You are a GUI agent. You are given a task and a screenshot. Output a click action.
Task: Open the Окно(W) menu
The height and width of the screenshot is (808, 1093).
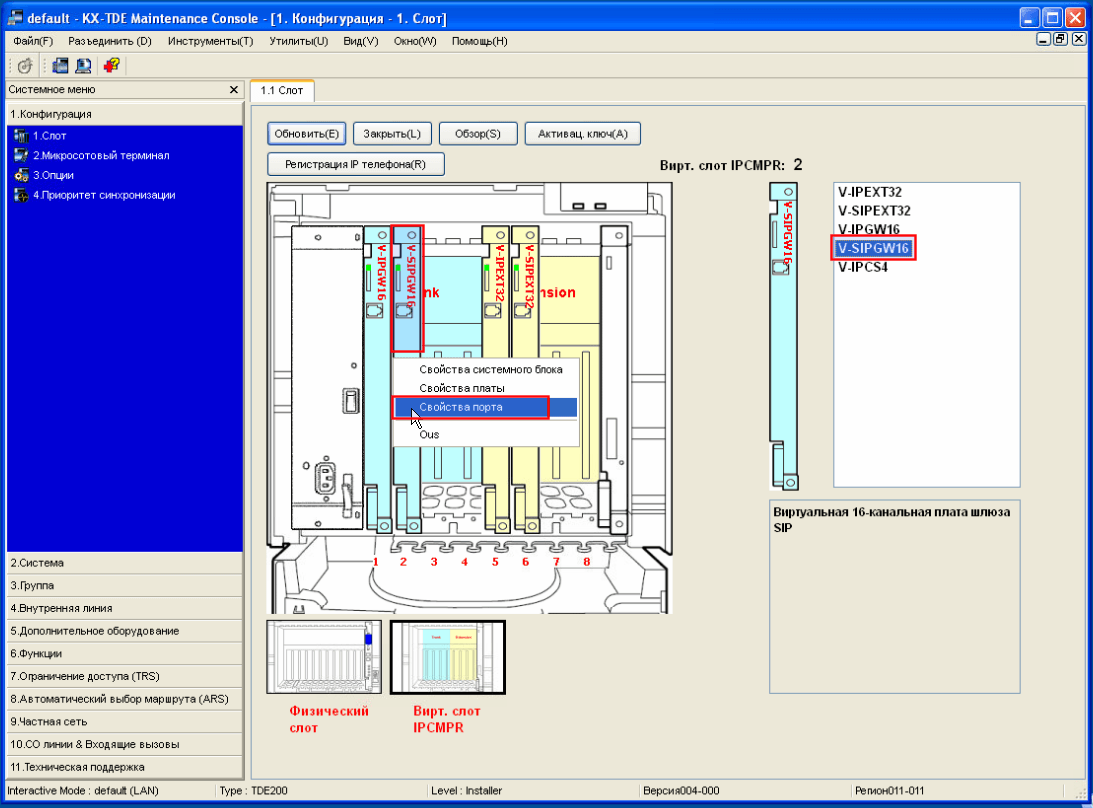coord(415,41)
